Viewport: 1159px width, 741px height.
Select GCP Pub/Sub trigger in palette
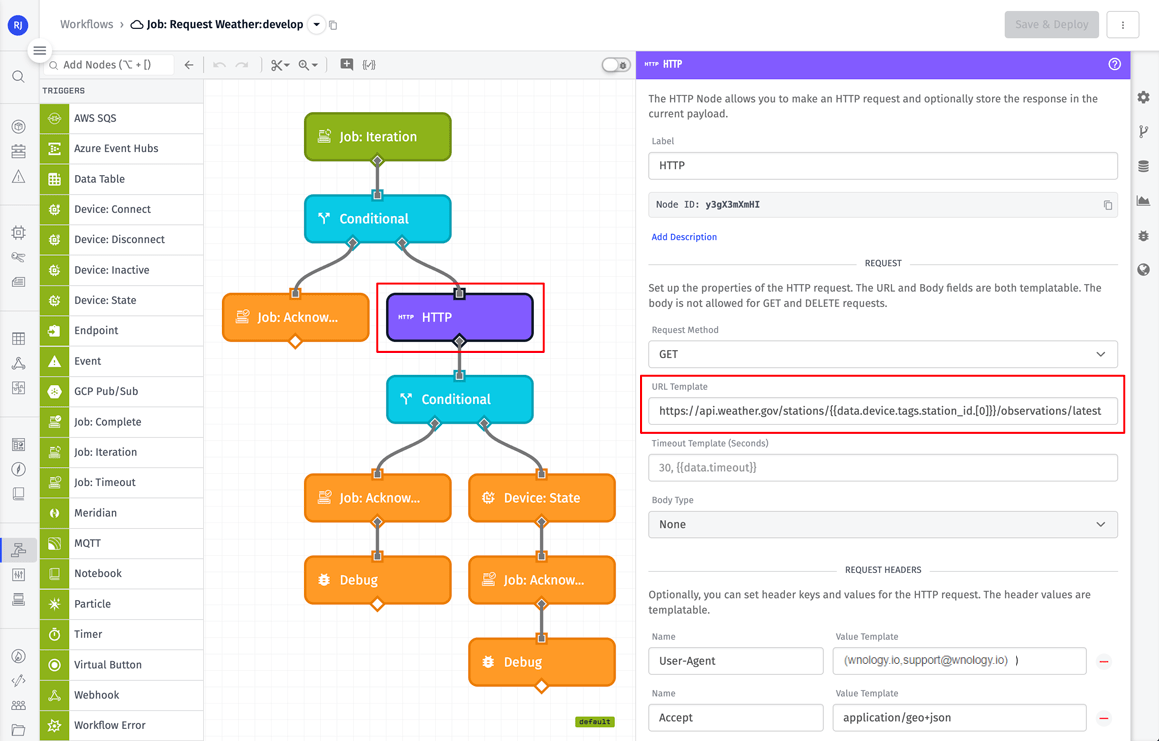tap(121, 391)
